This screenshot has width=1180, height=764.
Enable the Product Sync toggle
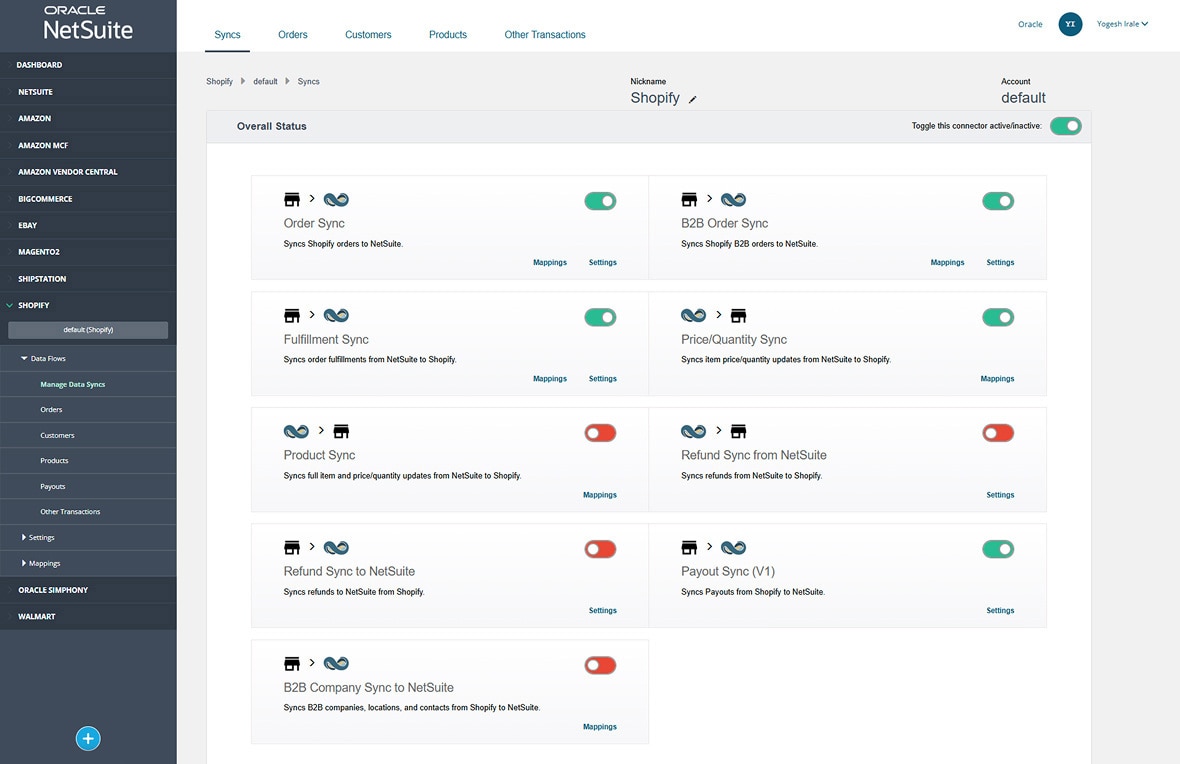point(600,432)
